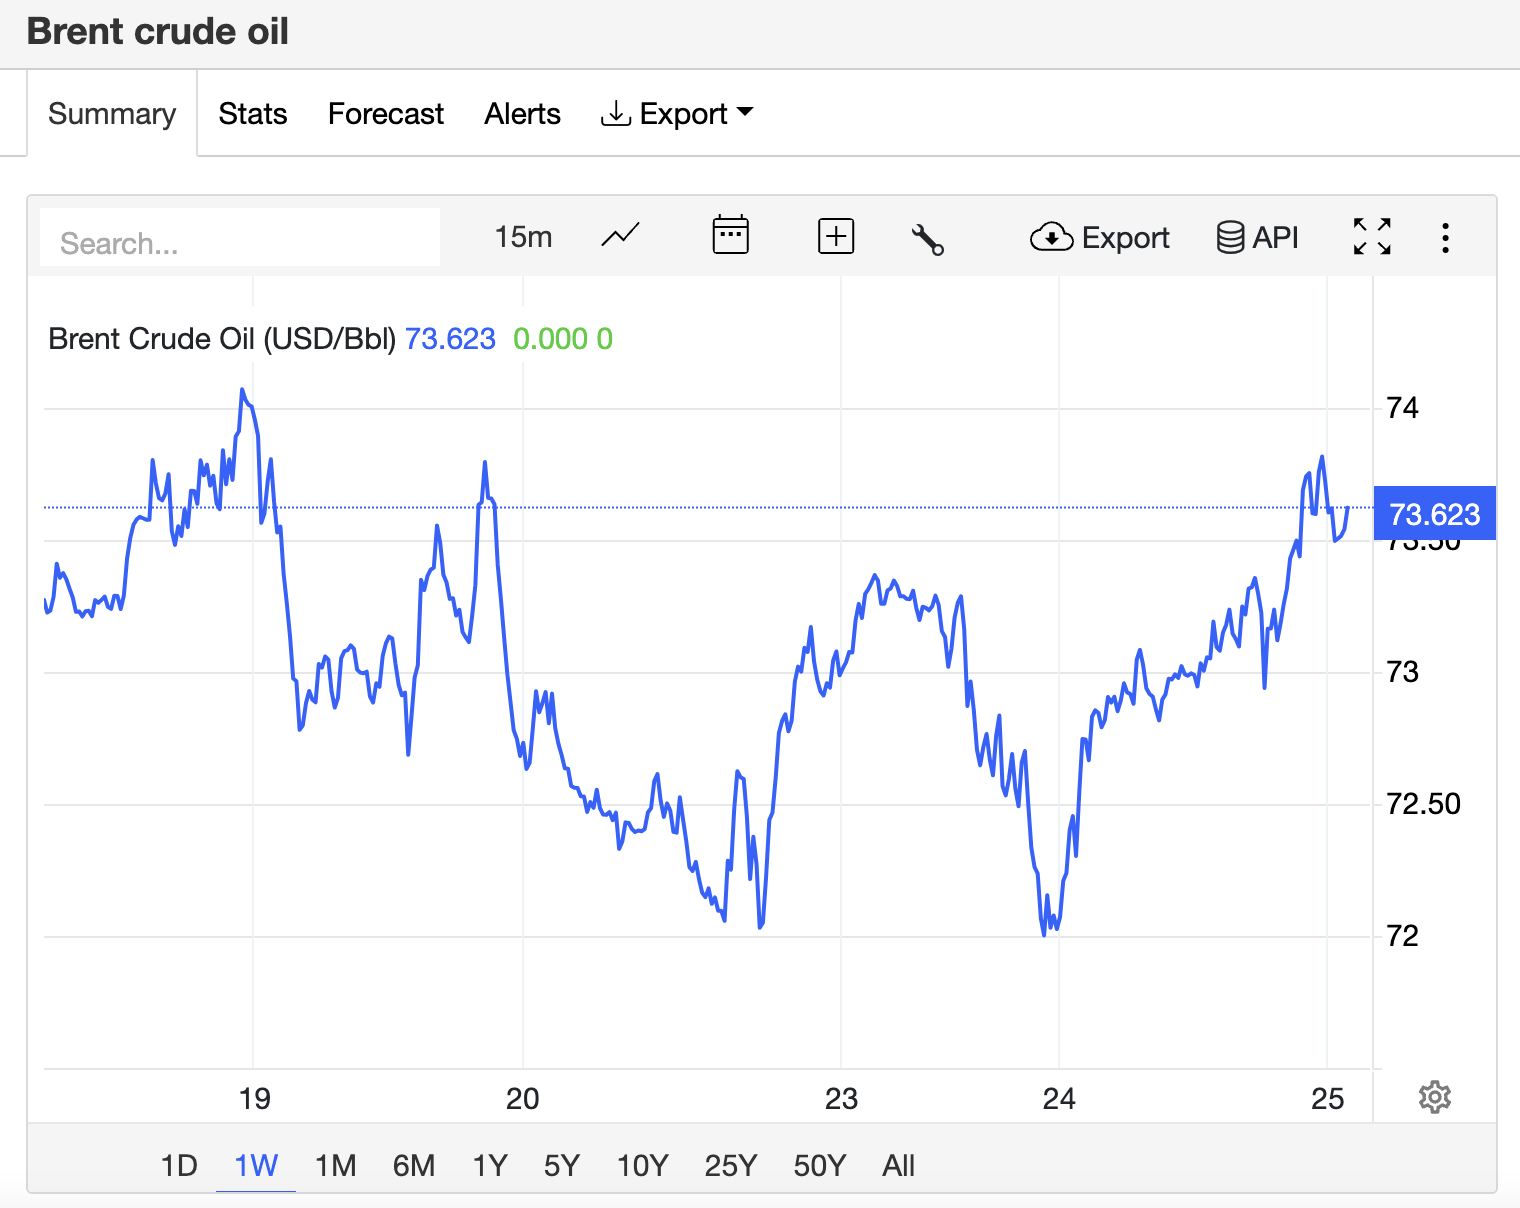Select the 1Y time range
This screenshot has height=1208, width=1520.
tap(490, 1166)
